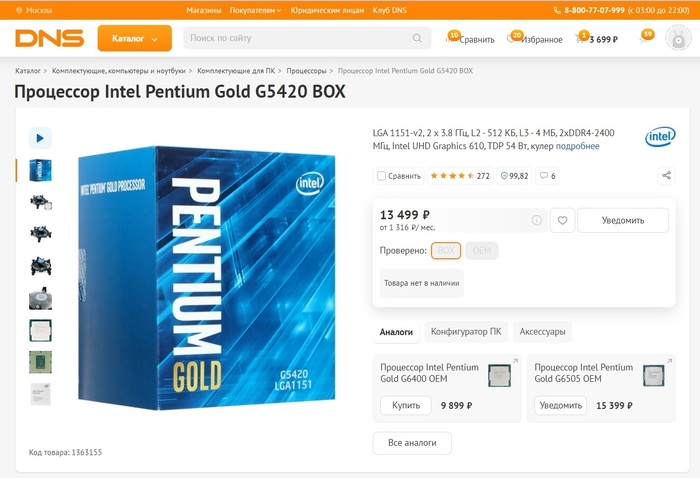This screenshot has width=700, height=478.
Task: Click the share icon
Action: point(666,176)
